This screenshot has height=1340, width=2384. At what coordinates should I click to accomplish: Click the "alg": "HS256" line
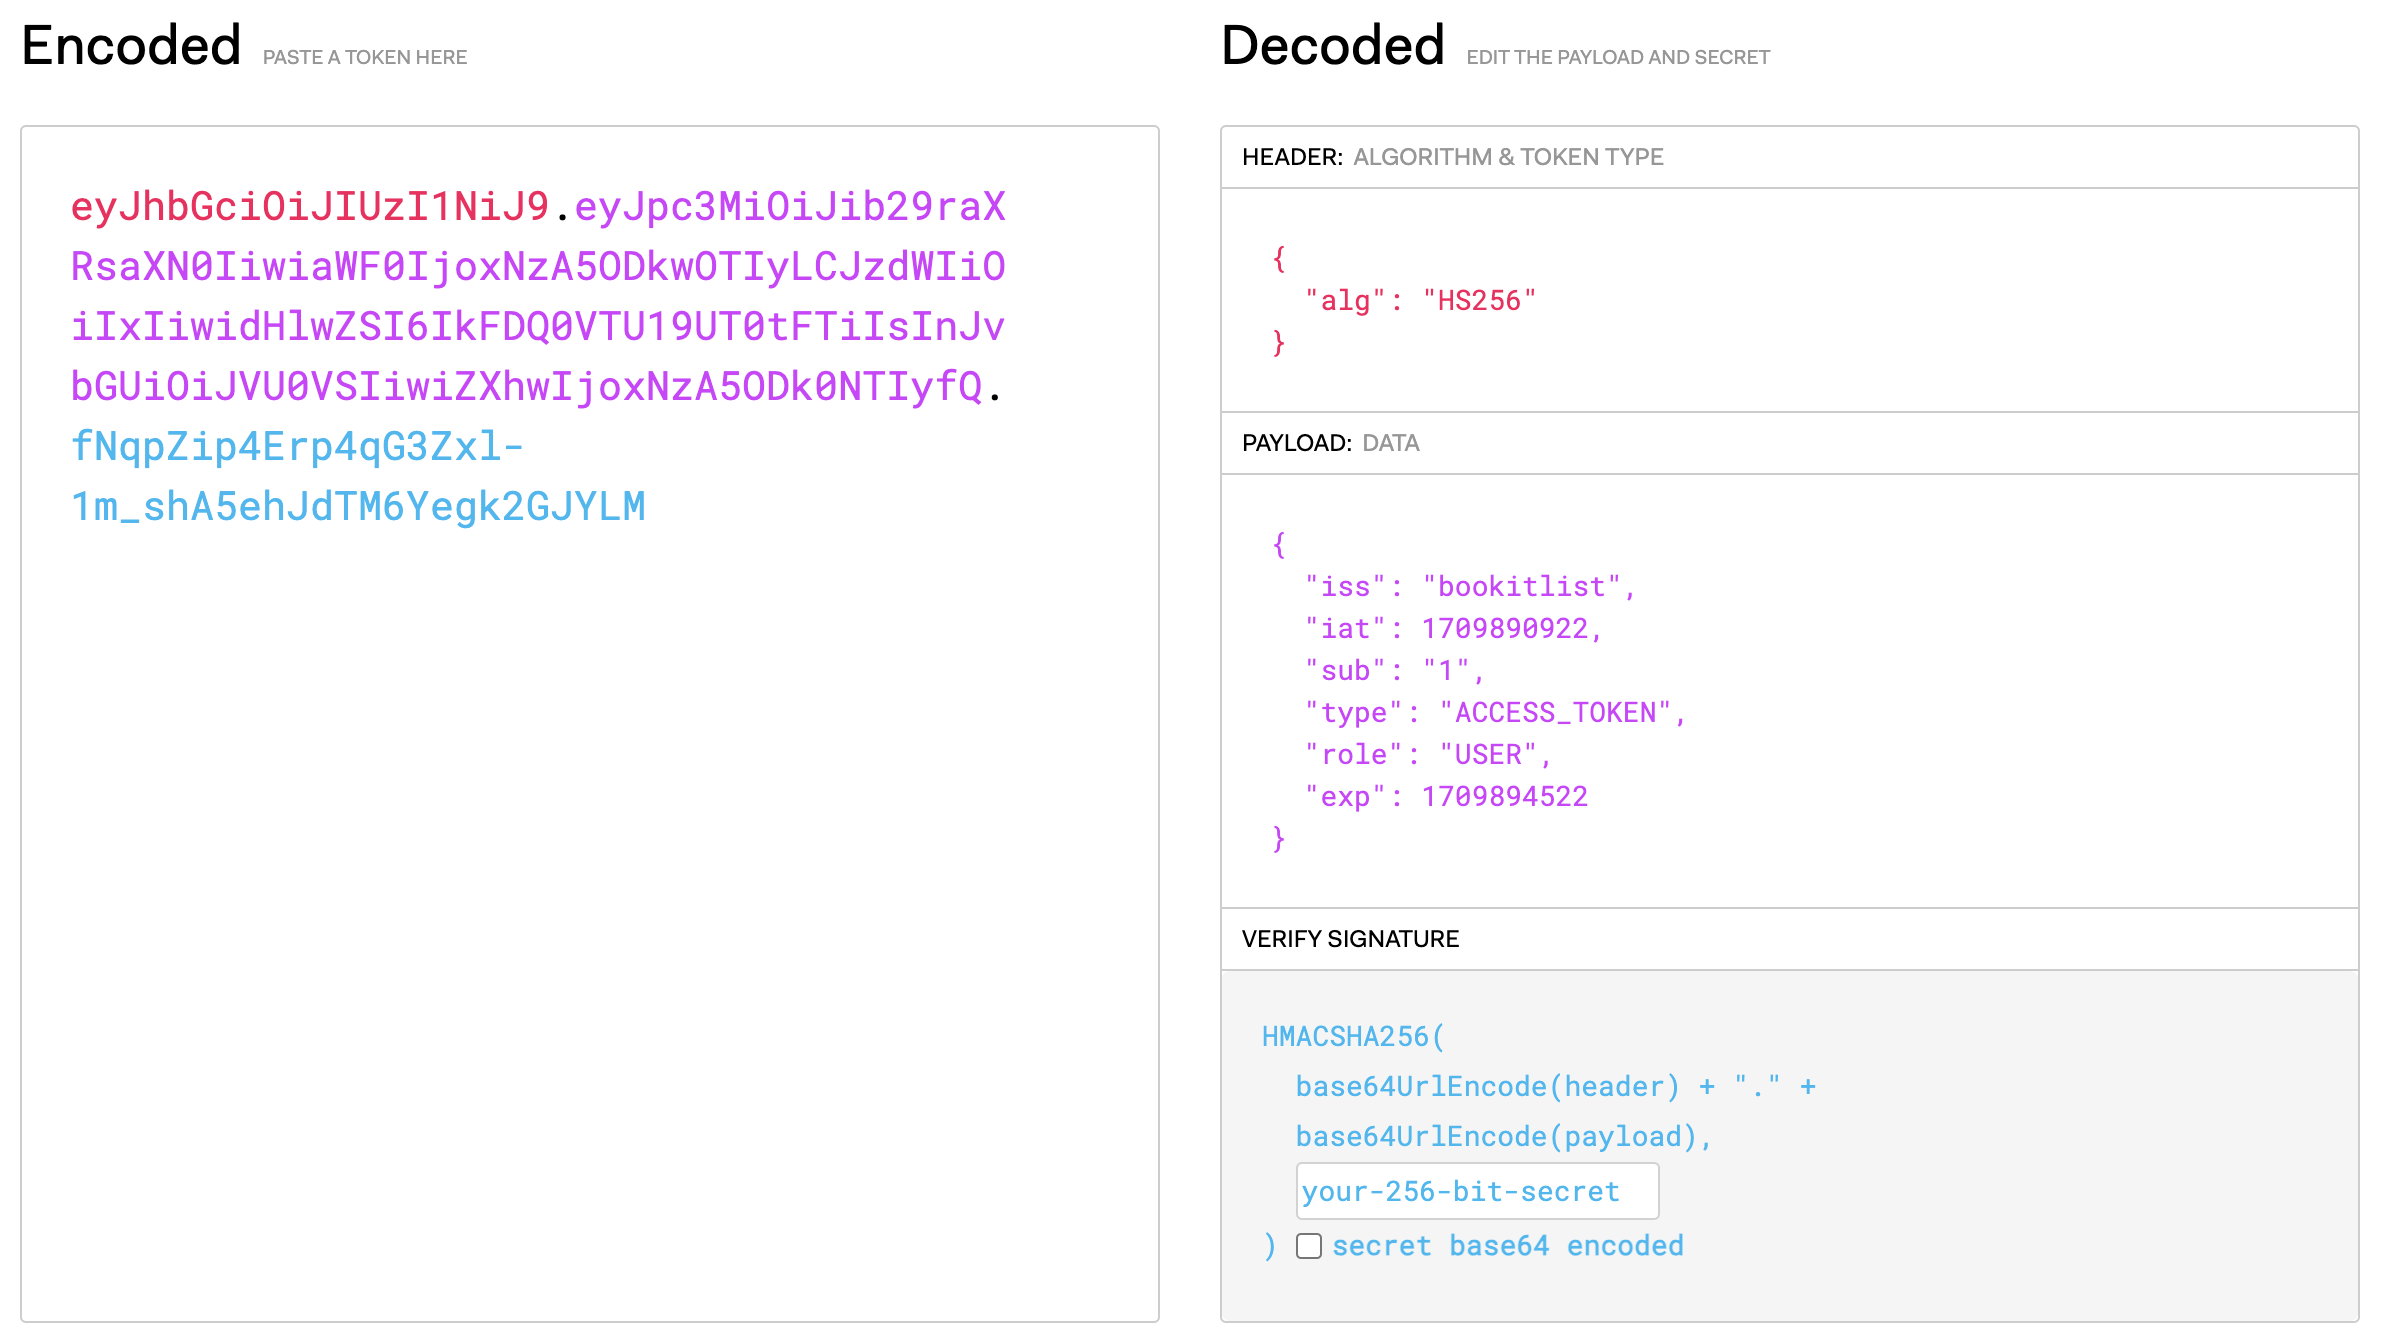(x=1420, y=301)
